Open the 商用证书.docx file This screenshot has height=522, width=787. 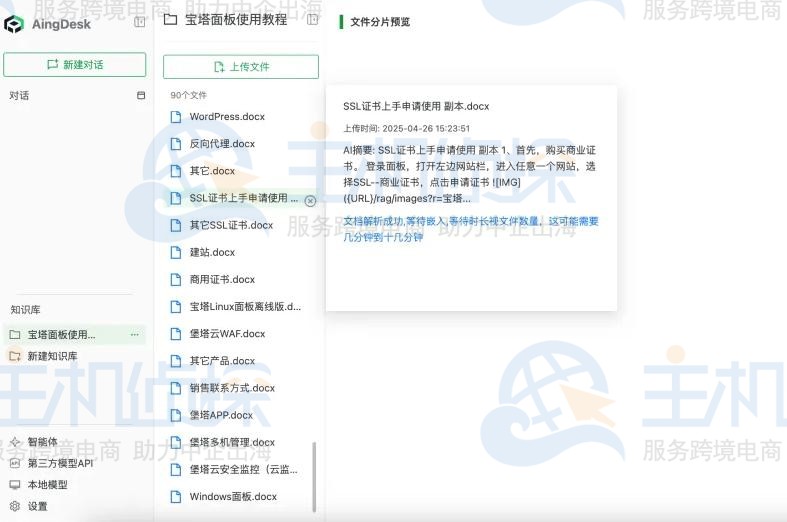[222, 279]
